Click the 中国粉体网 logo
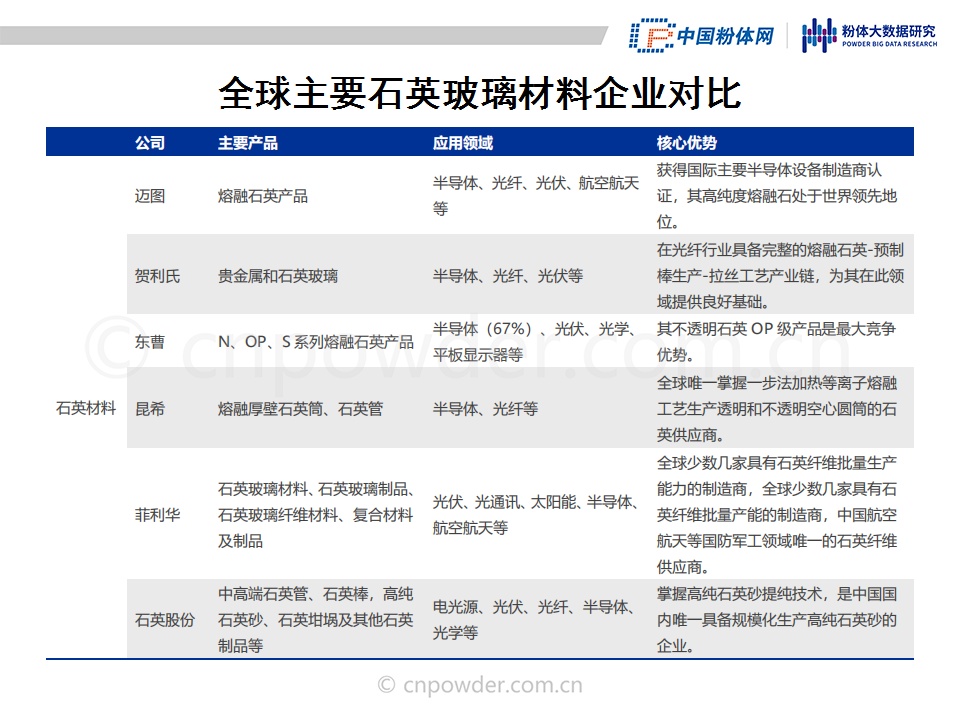960x720 pixels. 702,36
